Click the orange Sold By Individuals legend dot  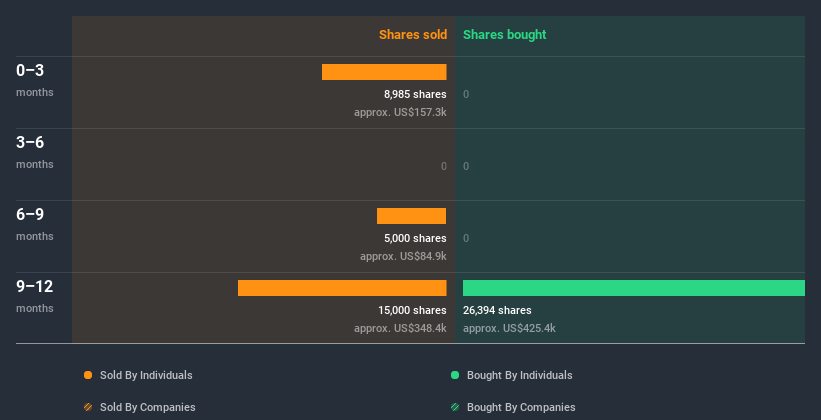click(x=88, y=375)
